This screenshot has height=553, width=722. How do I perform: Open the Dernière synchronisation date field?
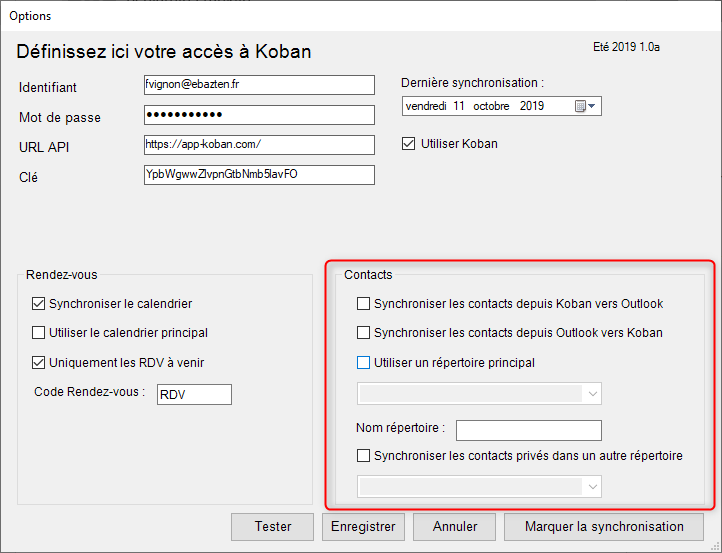pyautogui.click(x=501, y=106)
